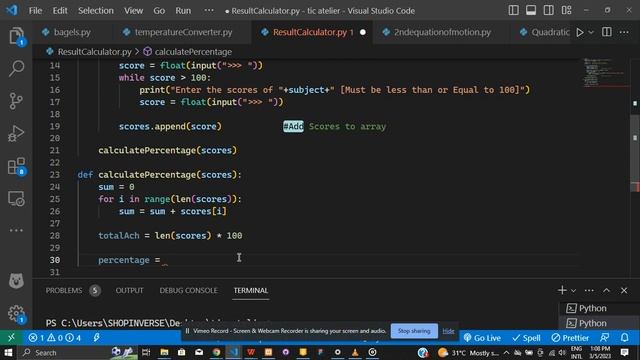Open the DEBUG CONSOLE panel tab

(x=188, y=291)
